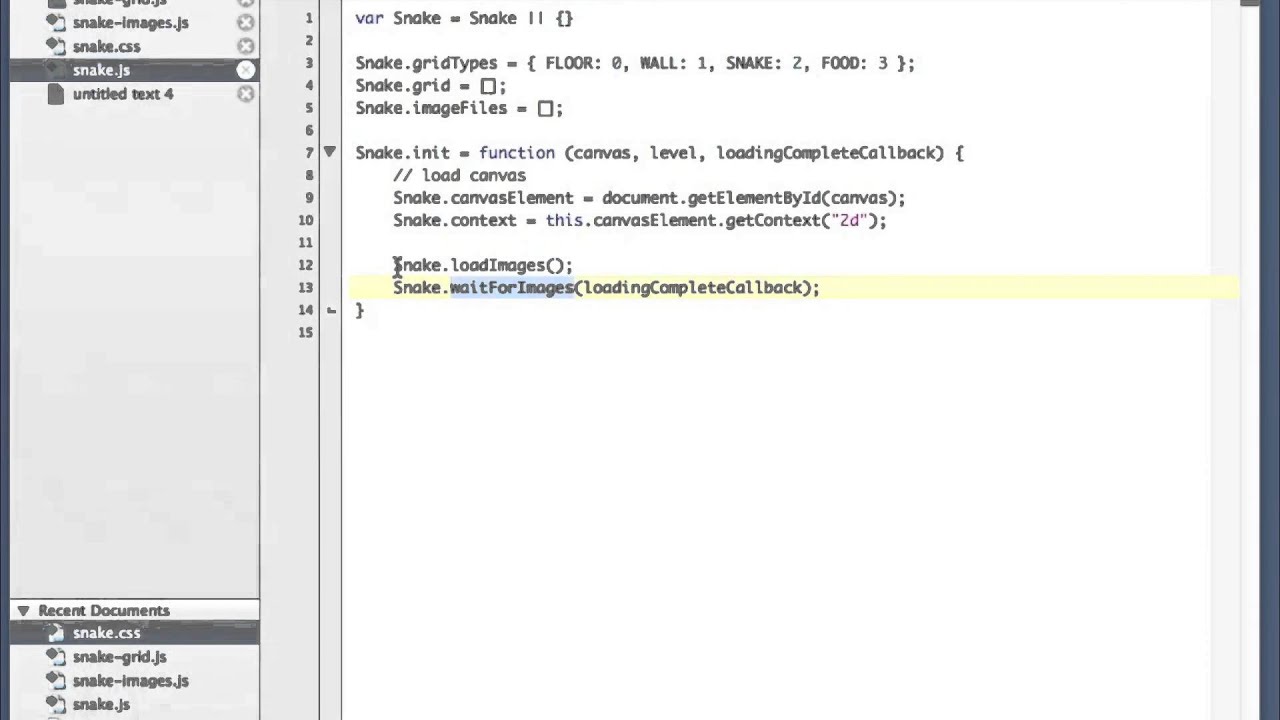Click the snake.css file icon in open documents
The image size is (1280, 720).
coord(56,46)
